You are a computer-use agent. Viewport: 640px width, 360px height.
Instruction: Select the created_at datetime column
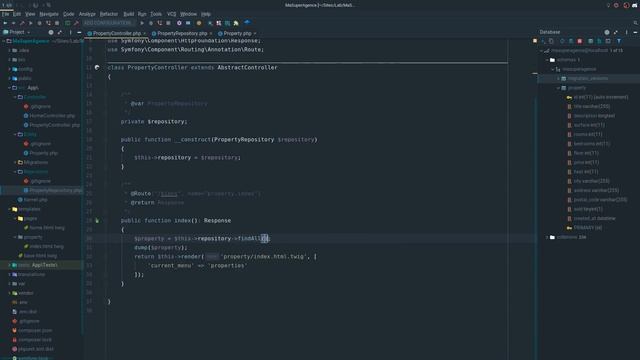click(x=591, y=219)
